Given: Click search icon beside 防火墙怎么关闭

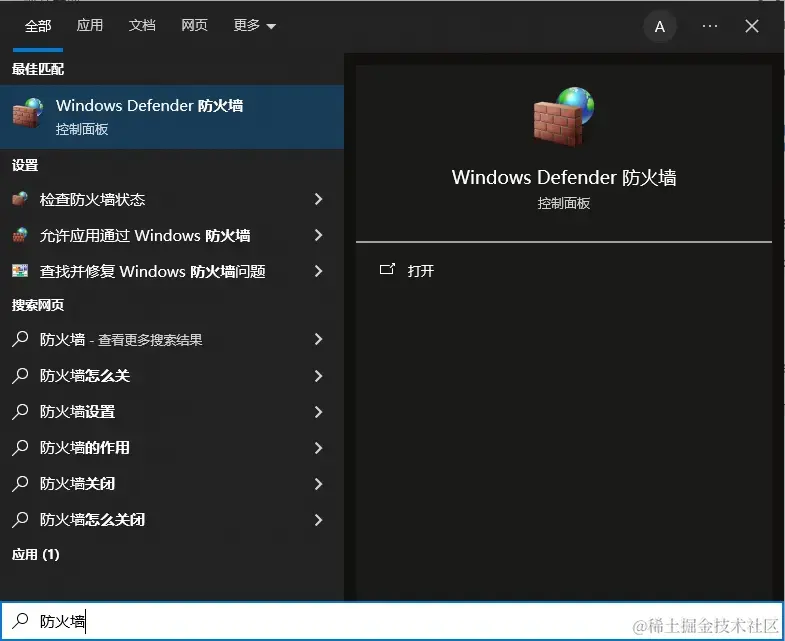Looking at the screenshot, I should tap(20, 519).
